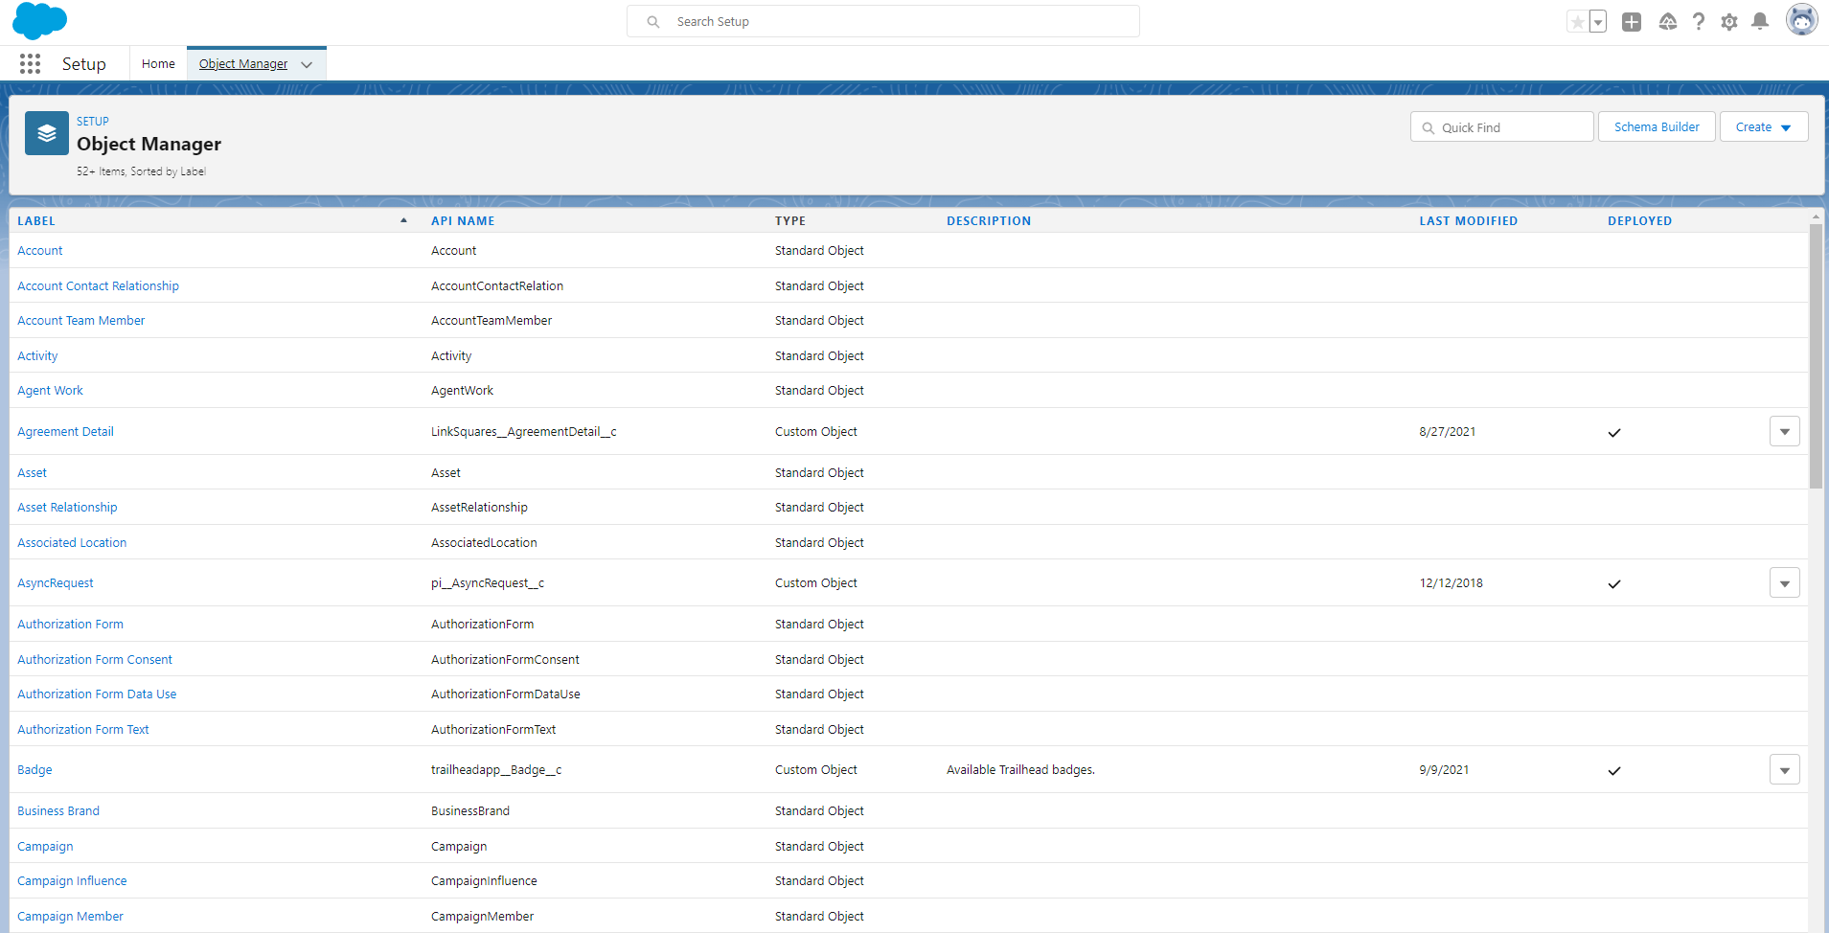This screenshot has width=1829, height=934.
Task: Click the Salesforce cloud logo
Action: point(40,21)
